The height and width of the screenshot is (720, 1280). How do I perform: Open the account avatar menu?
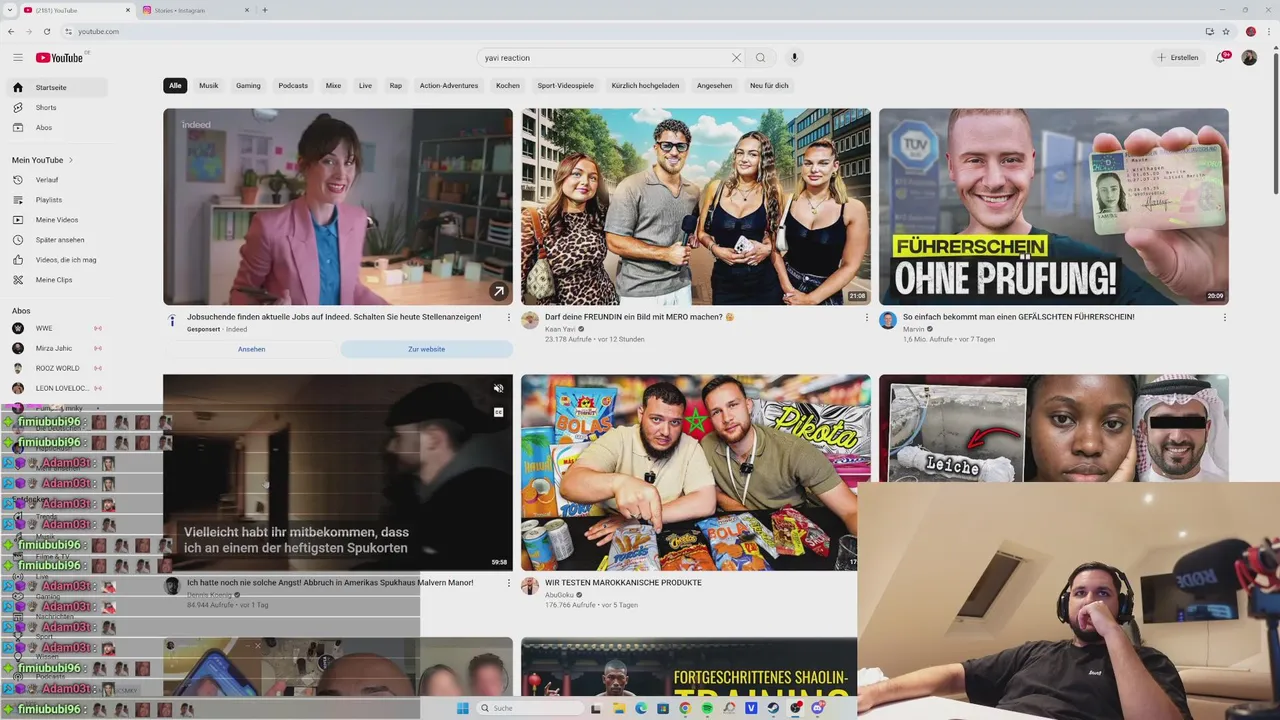[1249, 58]
